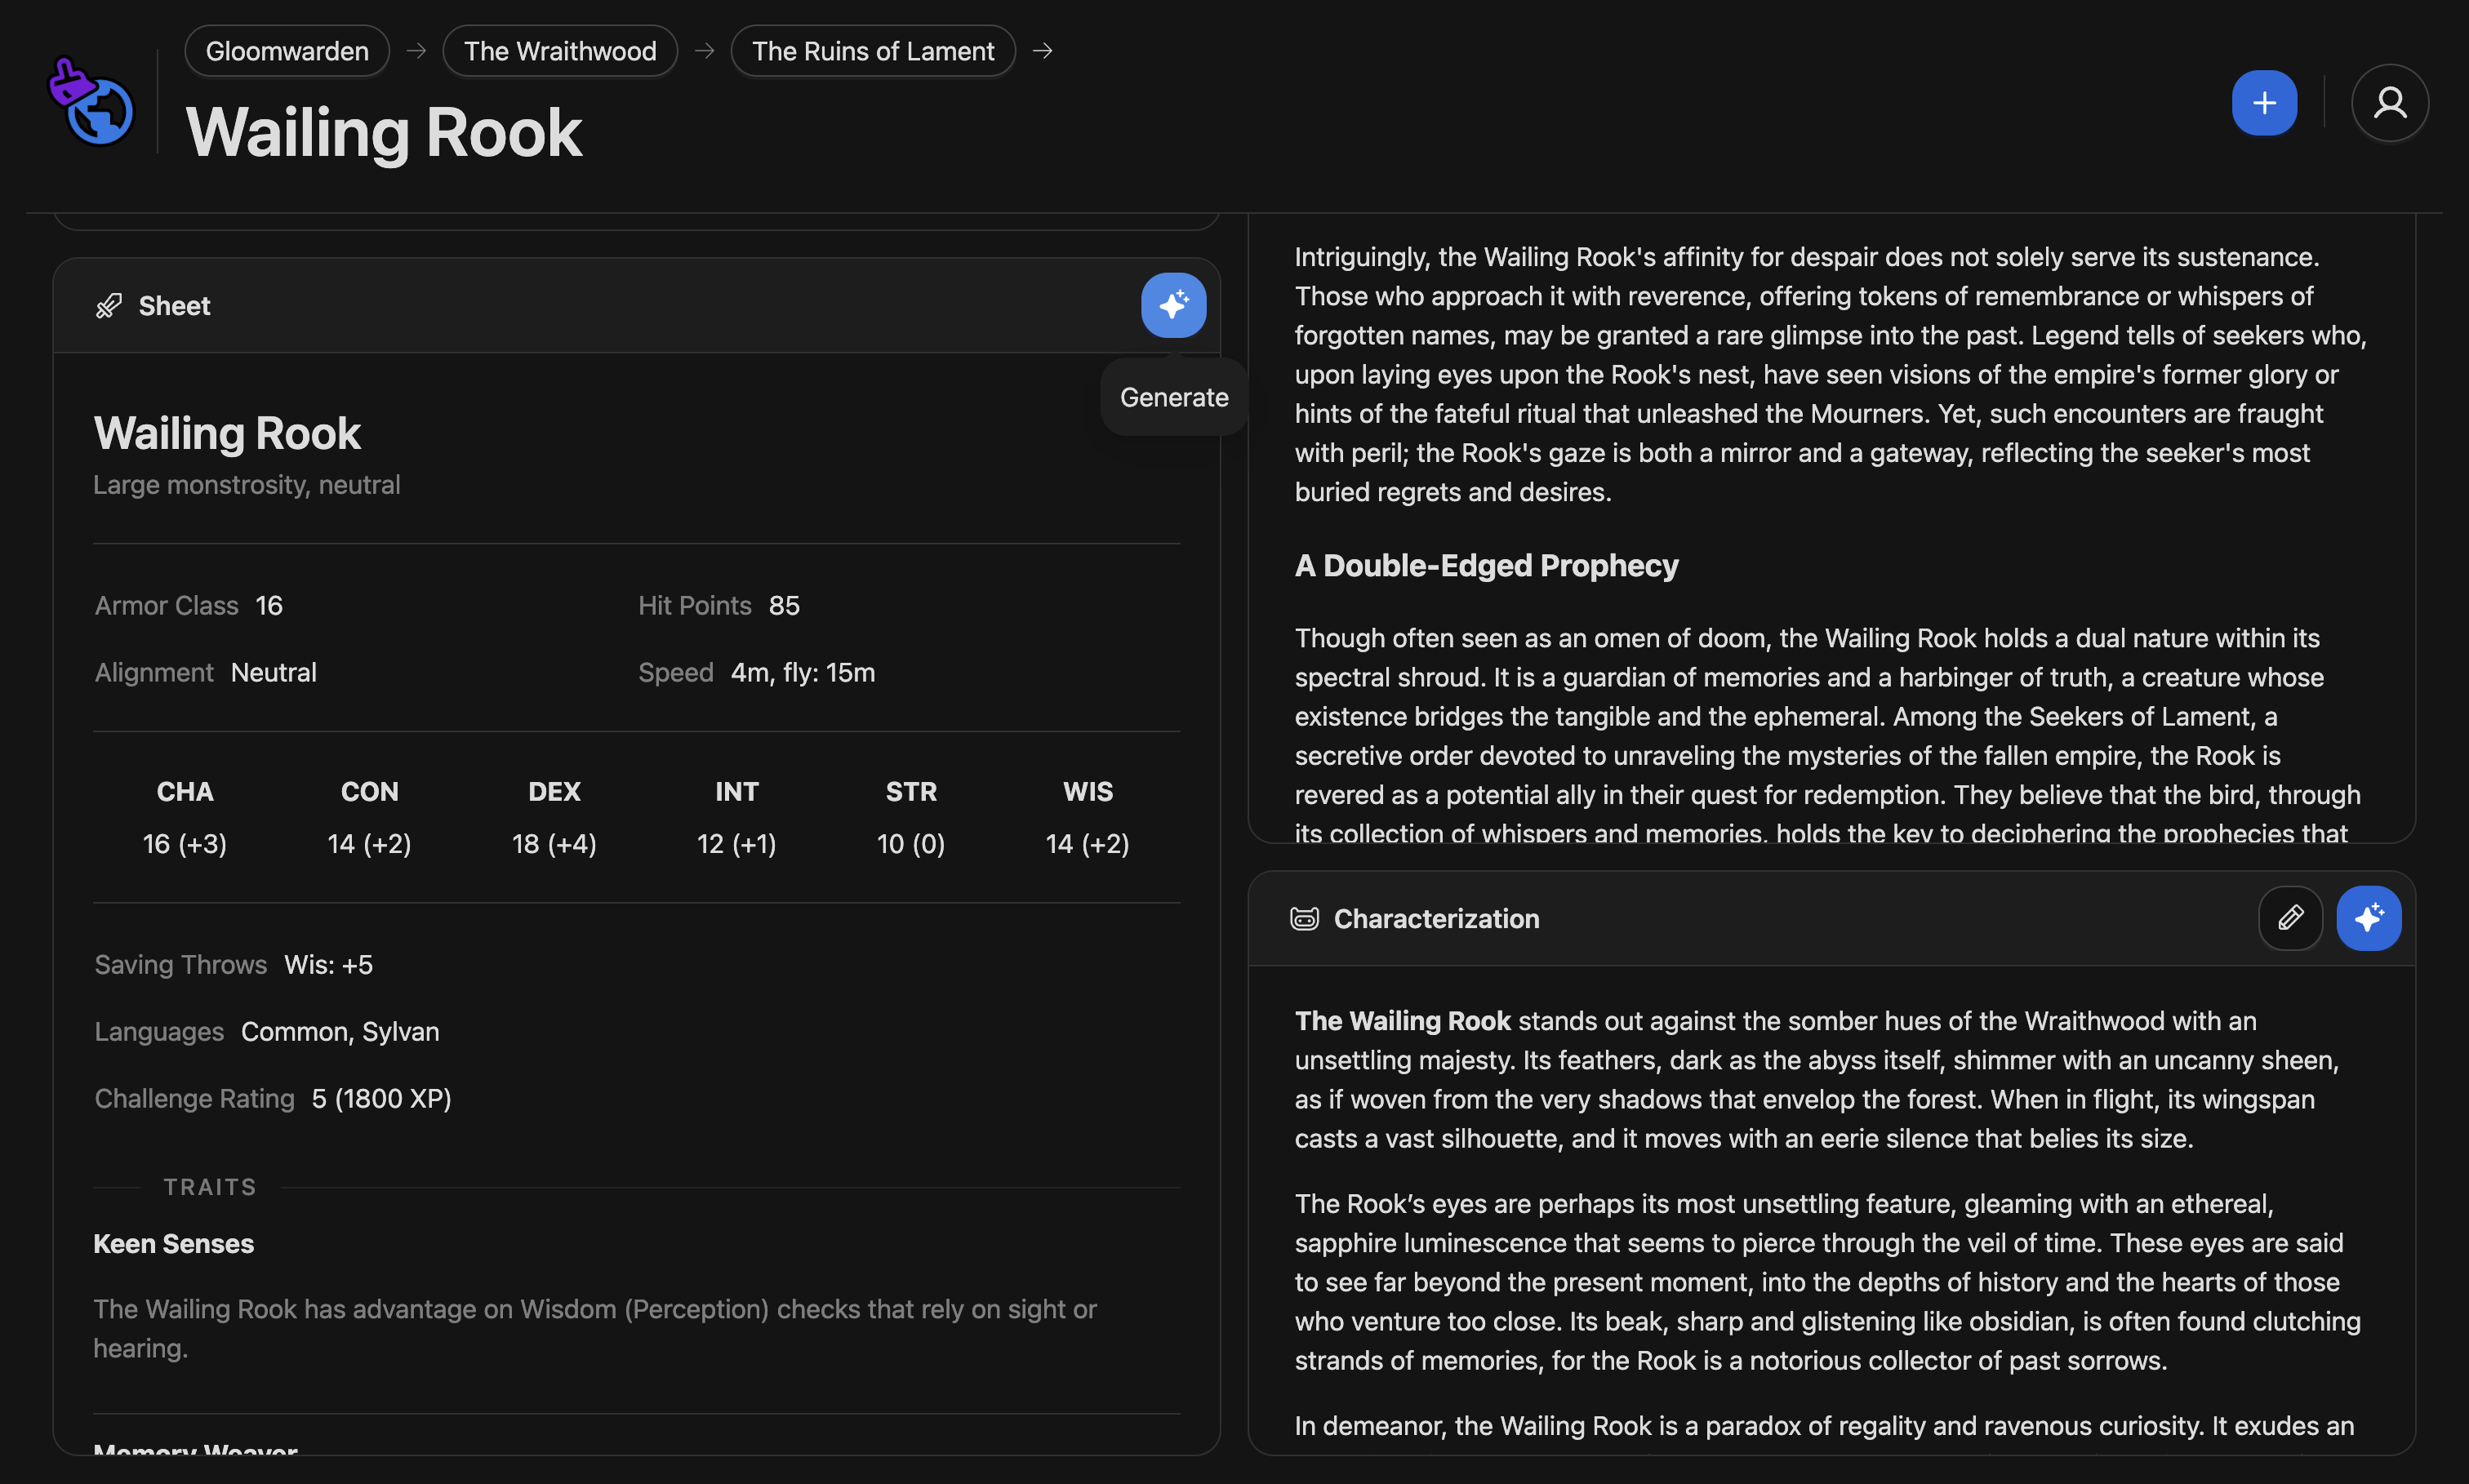Click the Wailing Rook page title

coord(383,133)
